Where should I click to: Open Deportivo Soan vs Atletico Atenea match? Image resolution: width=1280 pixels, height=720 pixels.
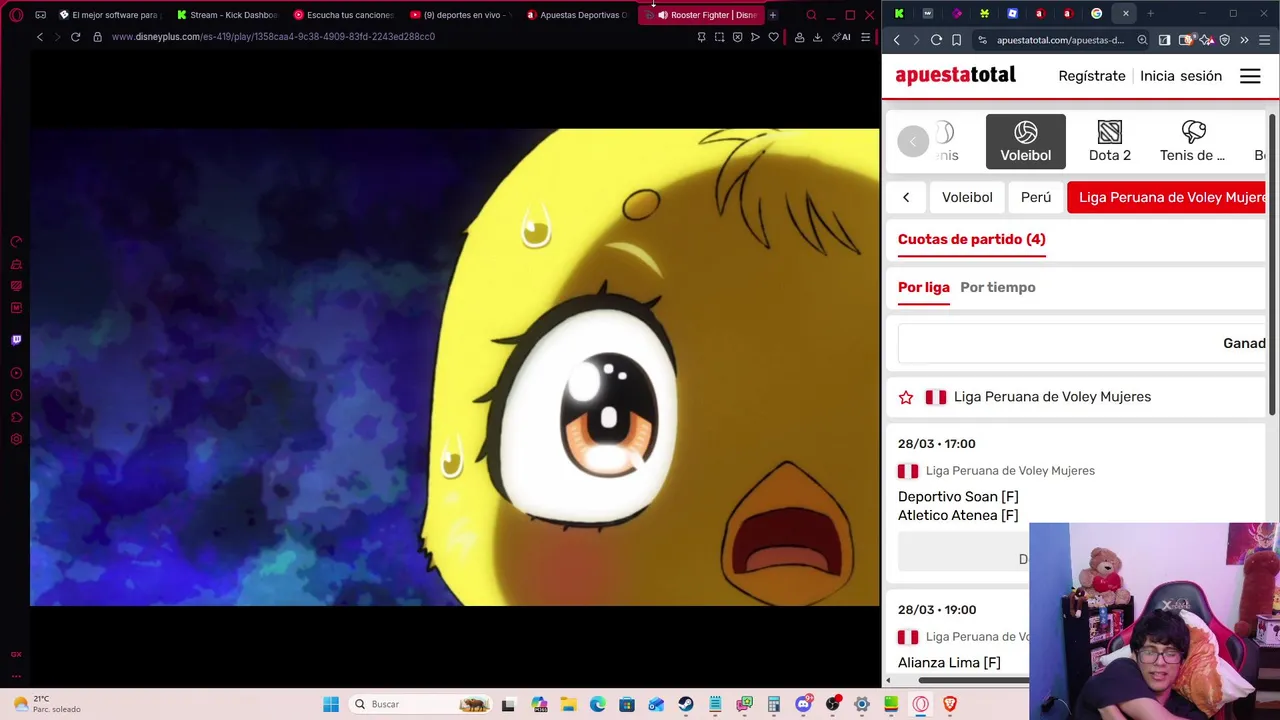[958, 506]
